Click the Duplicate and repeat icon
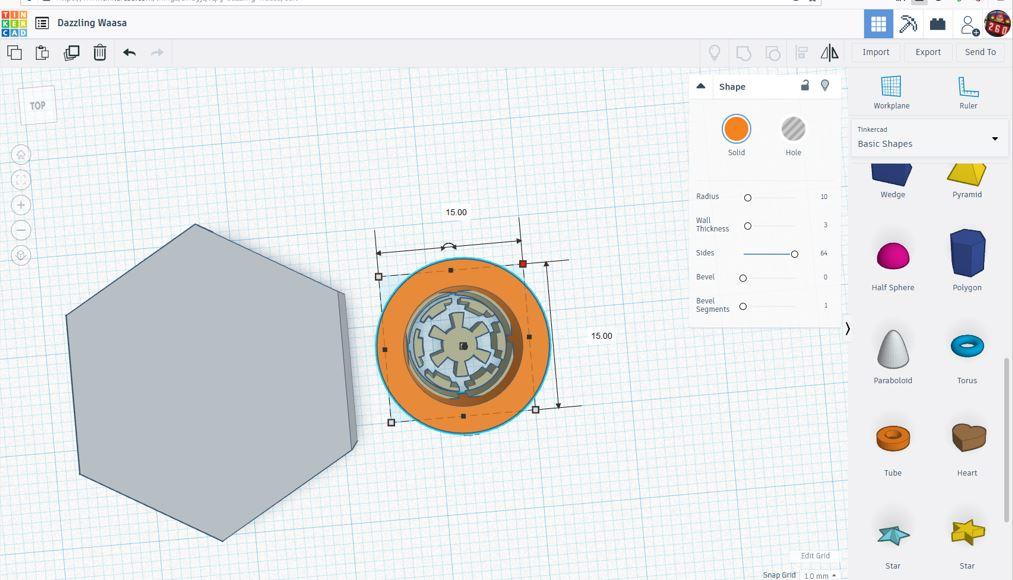 pyautogui.click(x=71, y=53)
